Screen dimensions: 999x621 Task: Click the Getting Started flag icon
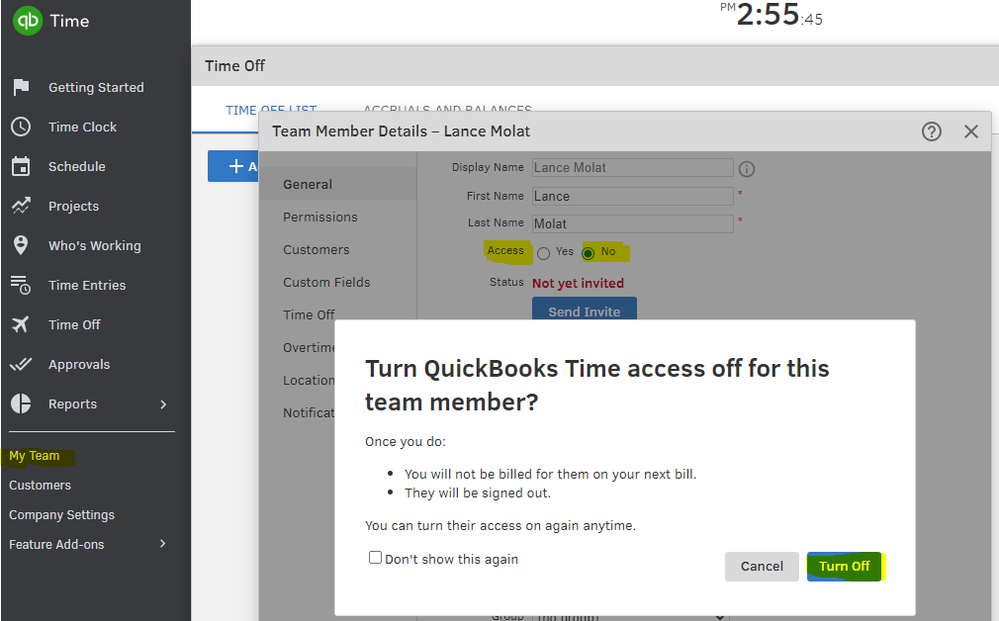(21, 87)
